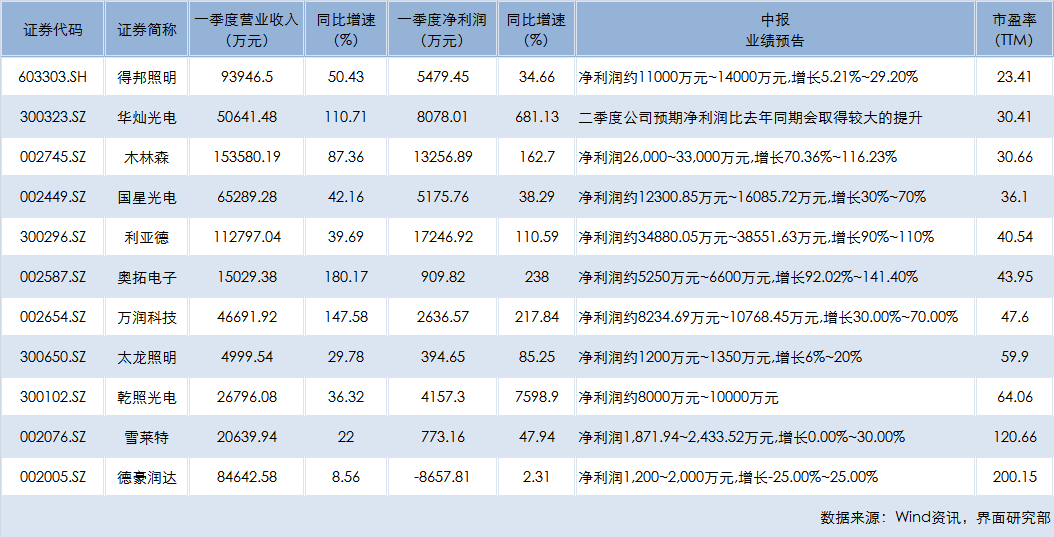The height and width of the screenshot is (537, 1054).
Task: Select stock code 300323.SZ
Action: click(52, 117)
